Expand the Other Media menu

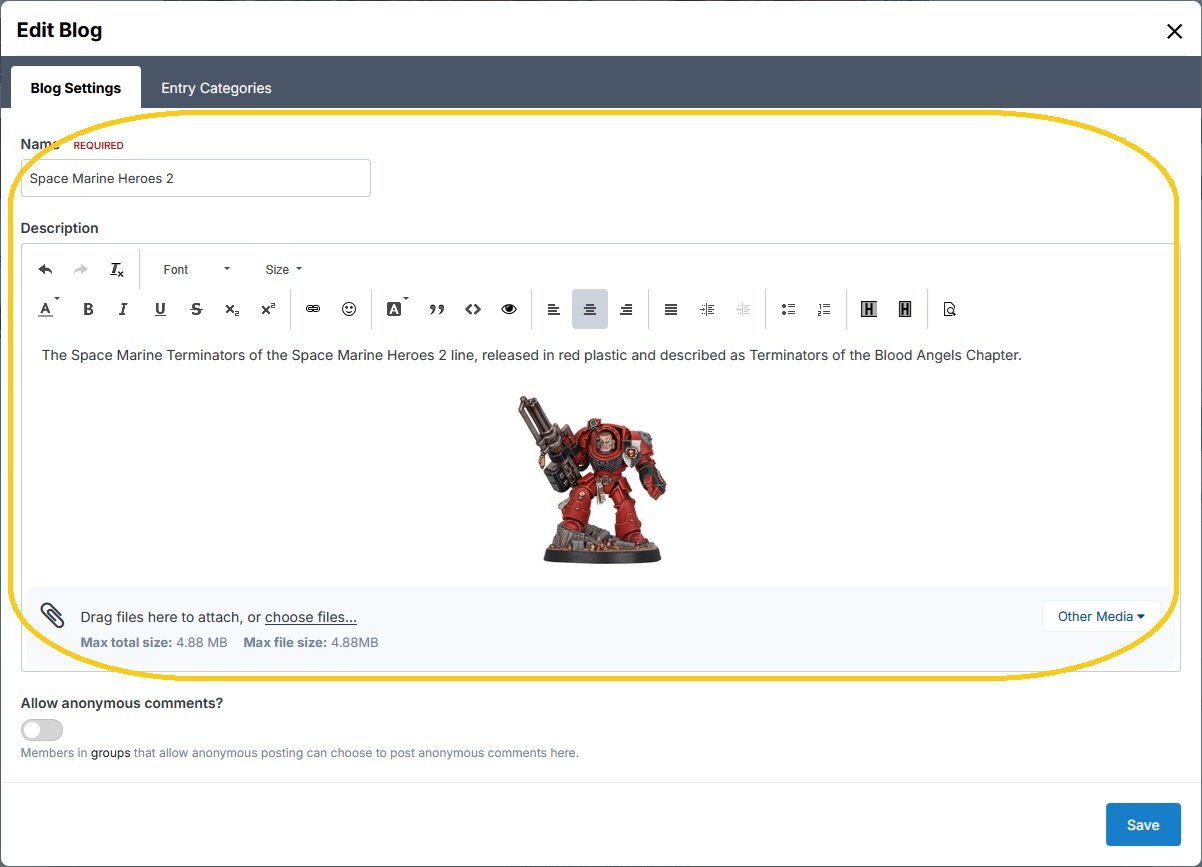[x=1101, y=617]
